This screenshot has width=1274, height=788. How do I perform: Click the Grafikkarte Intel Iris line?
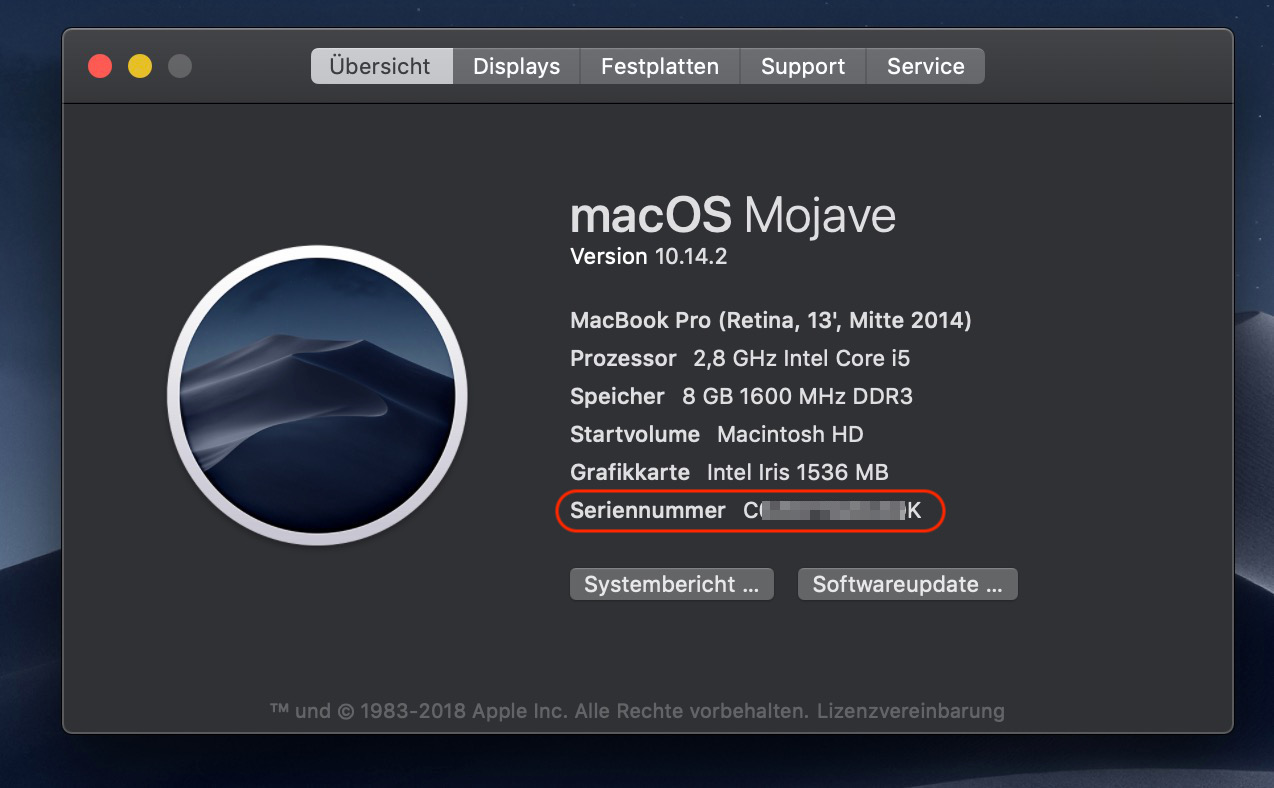click(729, 473)
